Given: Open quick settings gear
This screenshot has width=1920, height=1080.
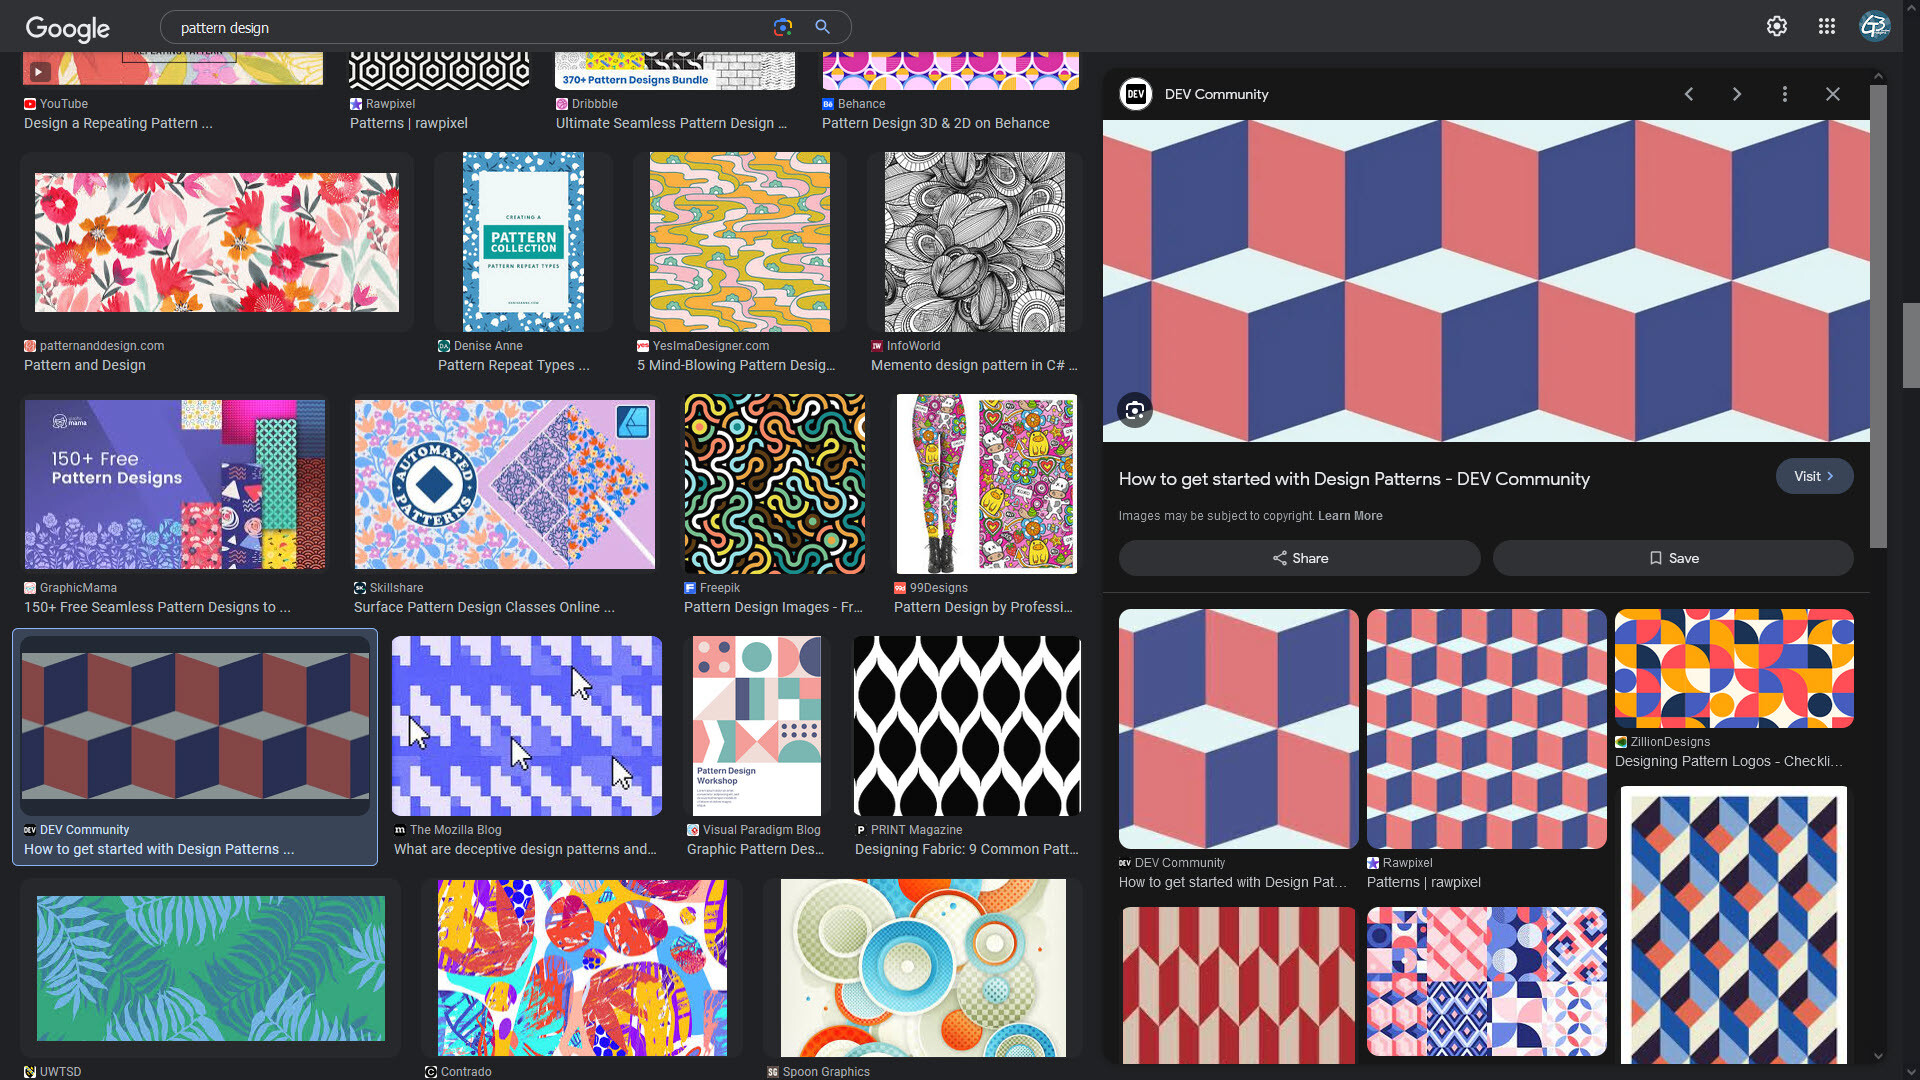Looking at the screenshot, I should tap(1777, 26).
